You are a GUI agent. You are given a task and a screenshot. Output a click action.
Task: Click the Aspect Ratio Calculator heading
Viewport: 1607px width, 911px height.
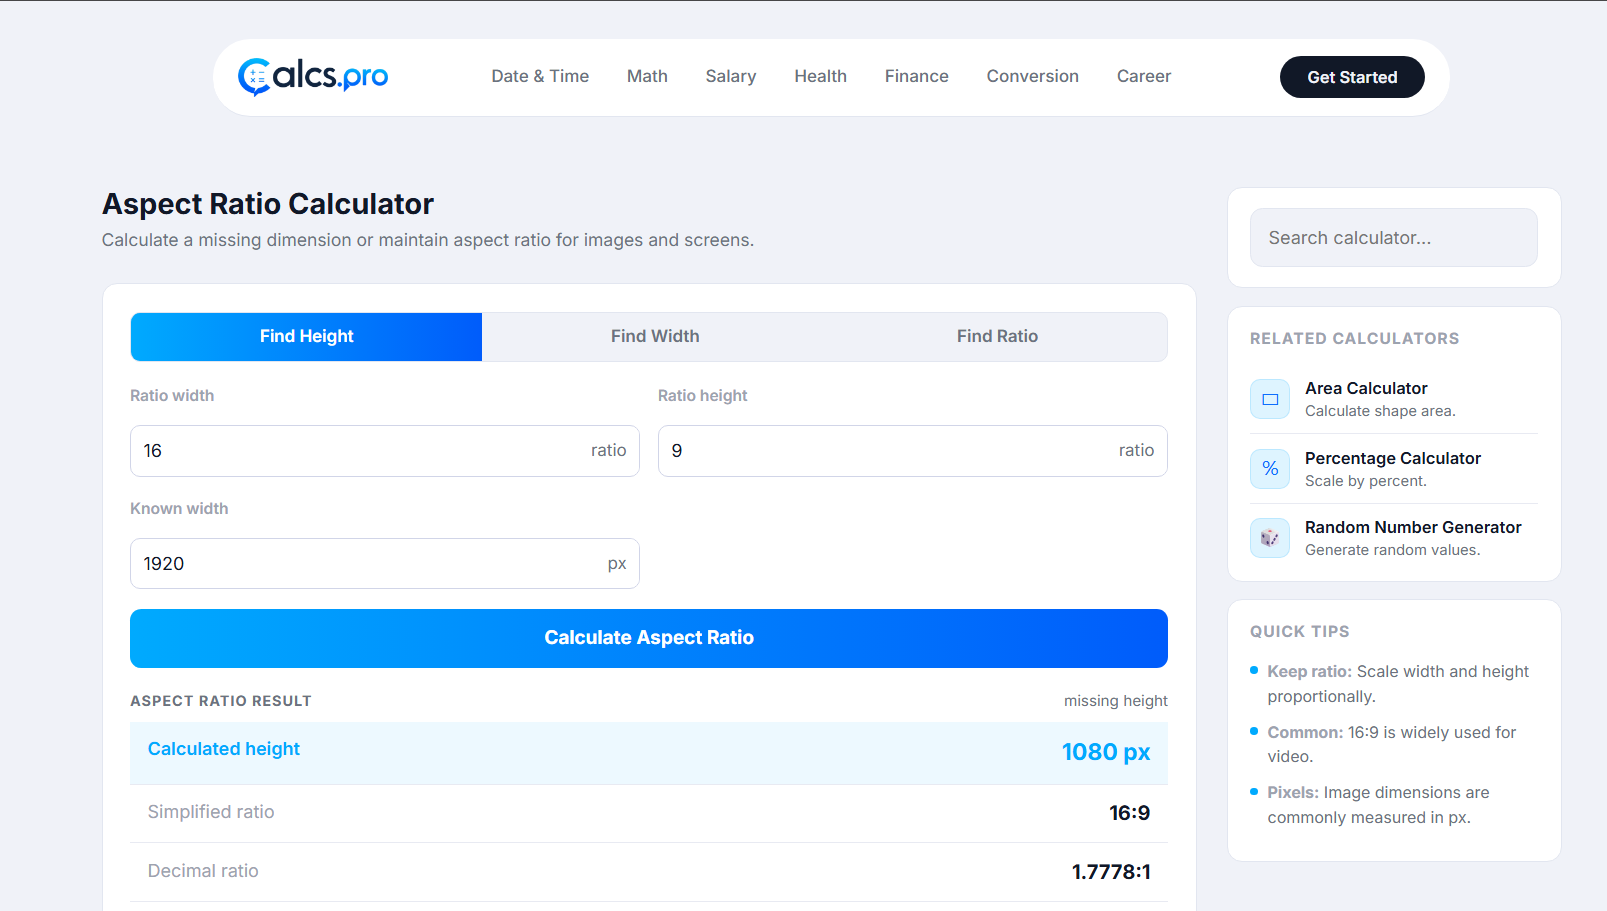pos(268,204)
